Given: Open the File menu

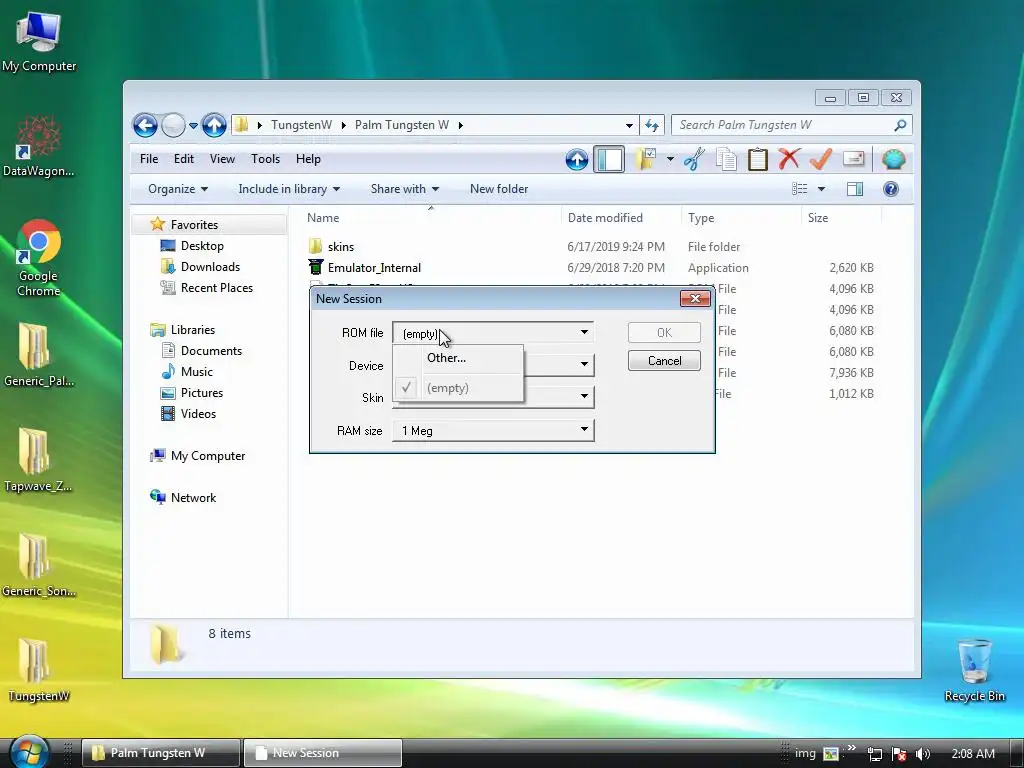Looking at the screenshot, I should (149, 159).
